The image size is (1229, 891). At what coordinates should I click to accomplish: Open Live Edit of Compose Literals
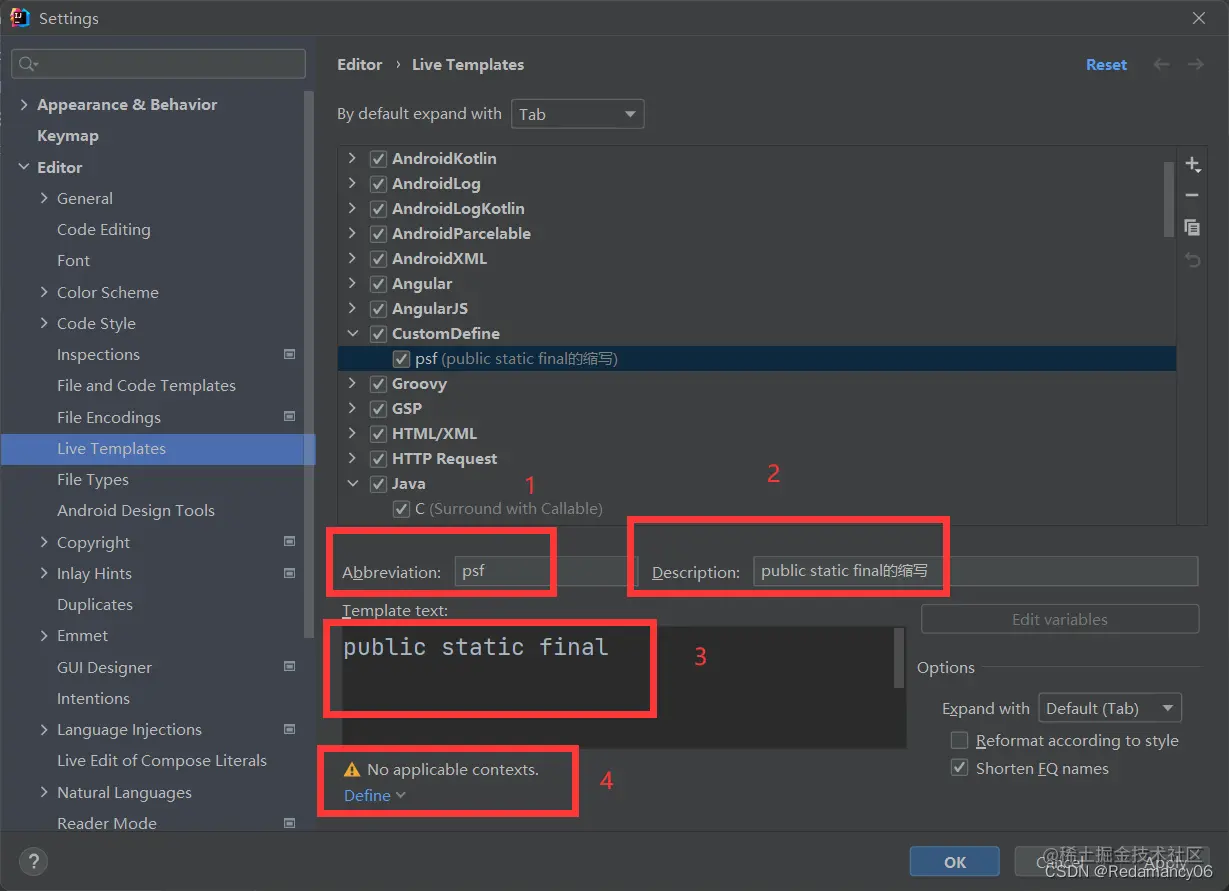coord(162,760)
